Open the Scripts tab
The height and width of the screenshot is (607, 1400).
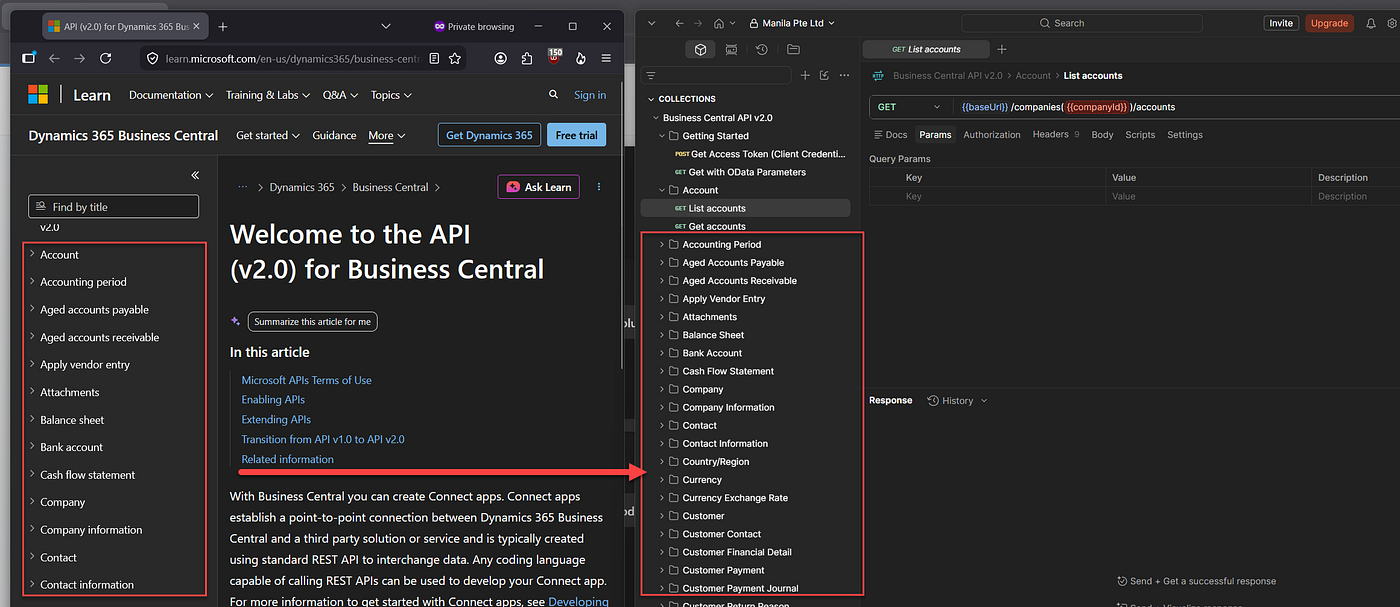point(1140,135)
